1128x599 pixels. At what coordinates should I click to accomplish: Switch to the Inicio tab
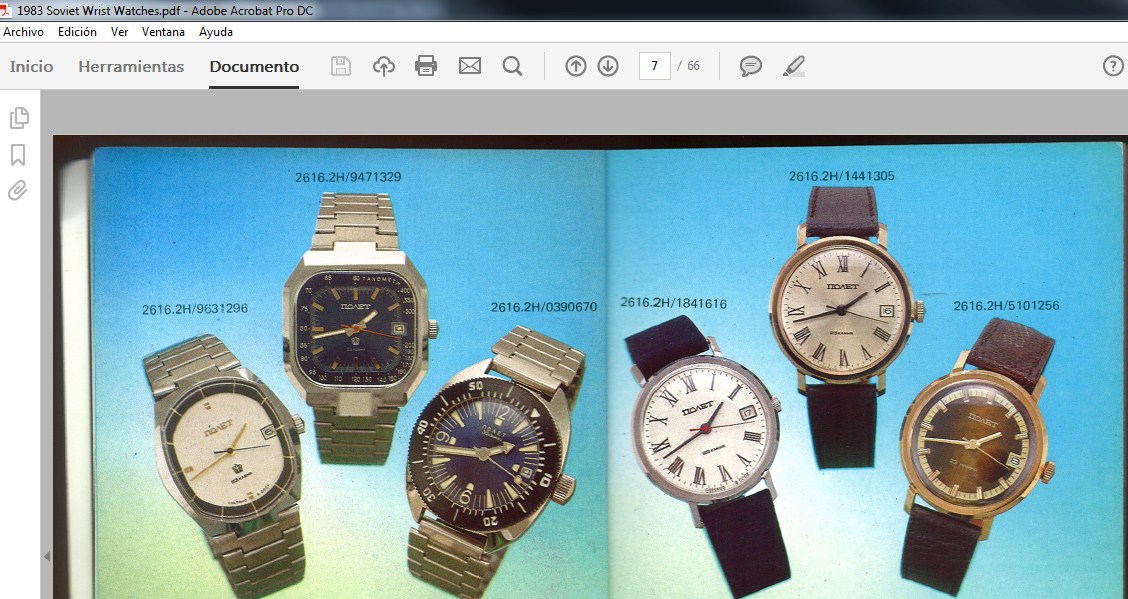click(32, 66)
